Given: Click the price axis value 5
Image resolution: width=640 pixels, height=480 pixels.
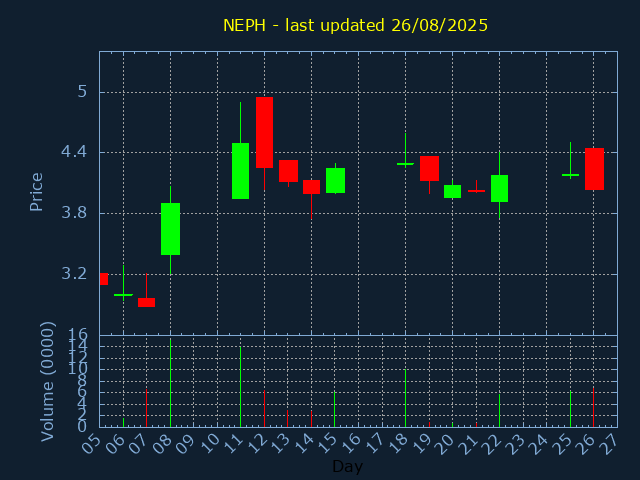Looking at the screenshot, I should tap(82, 91).
